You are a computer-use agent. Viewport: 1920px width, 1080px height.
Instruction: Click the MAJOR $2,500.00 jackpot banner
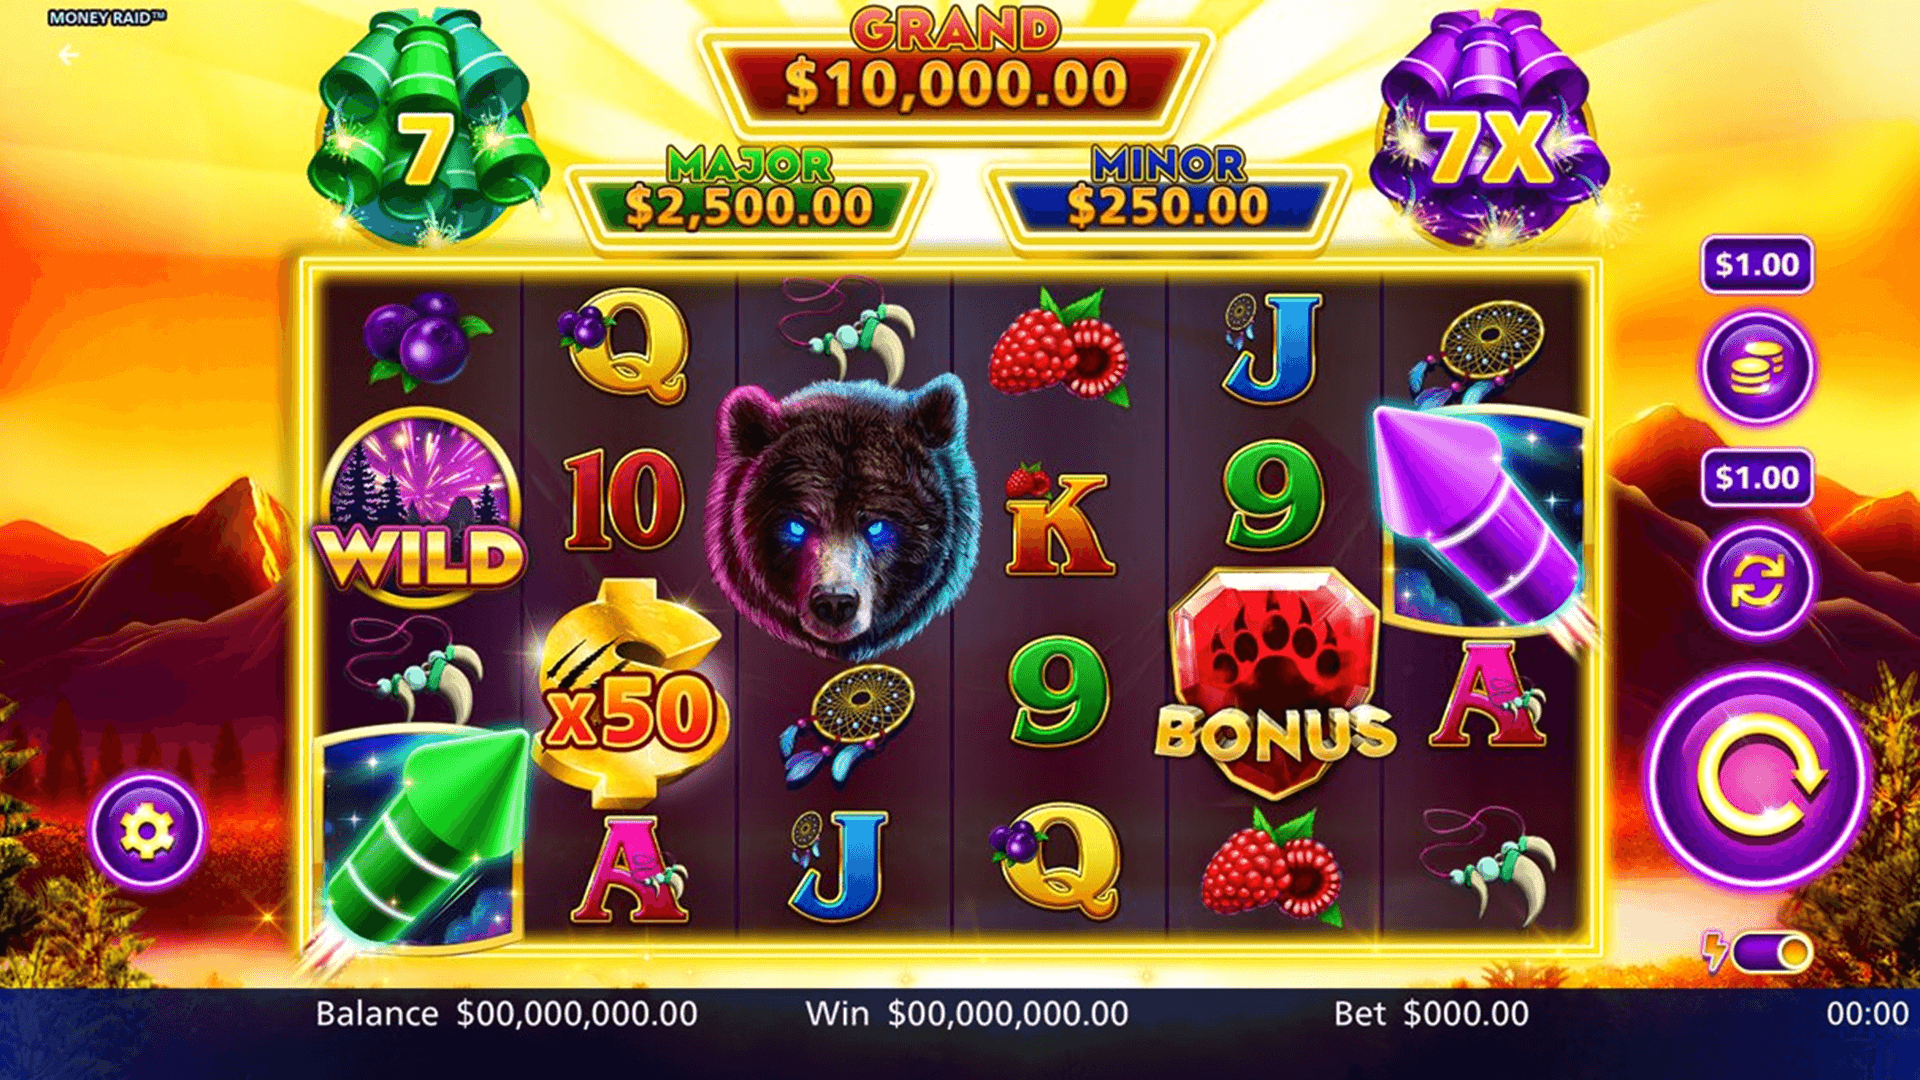click(748, 196)
